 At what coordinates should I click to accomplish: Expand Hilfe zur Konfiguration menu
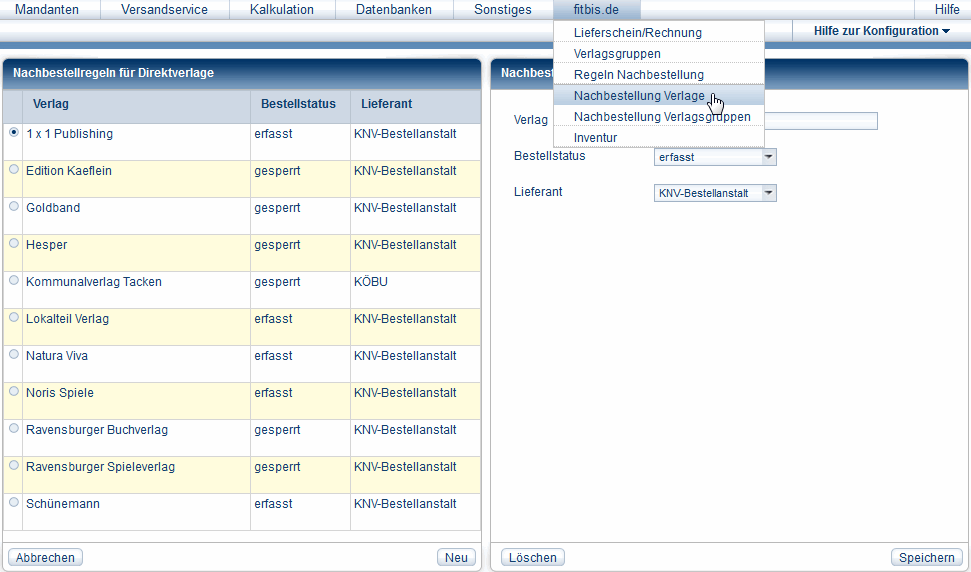coord(881,31)
